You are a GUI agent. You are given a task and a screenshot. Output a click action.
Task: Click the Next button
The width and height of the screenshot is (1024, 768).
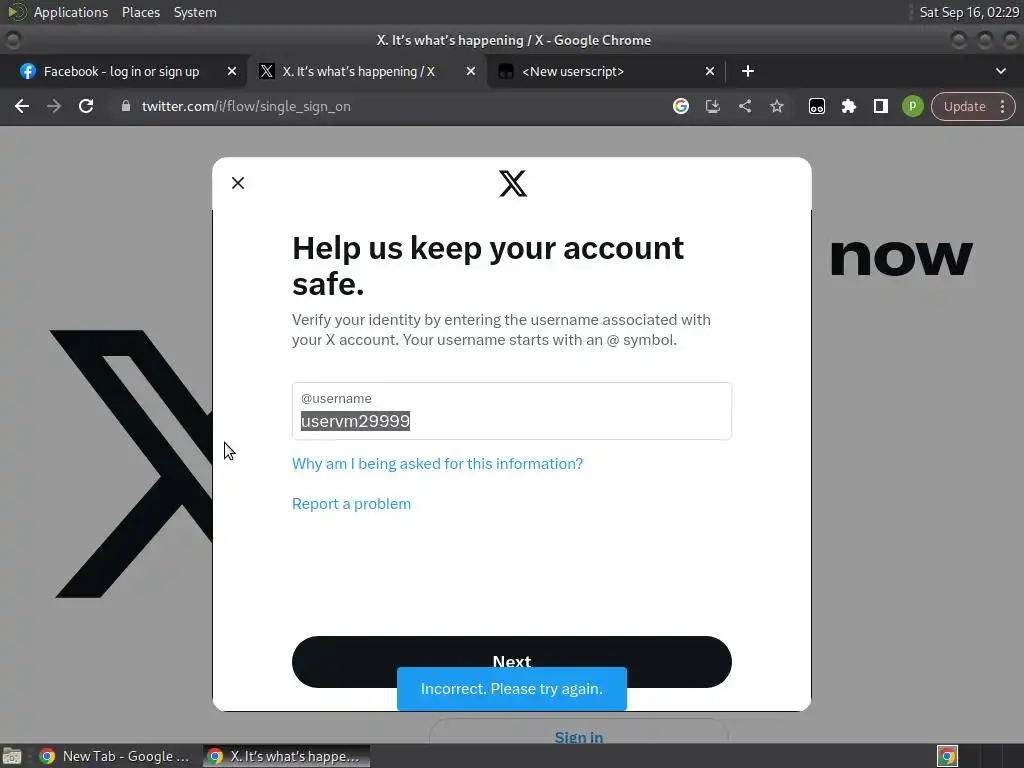pyautogui.click(x=511, y=653)
